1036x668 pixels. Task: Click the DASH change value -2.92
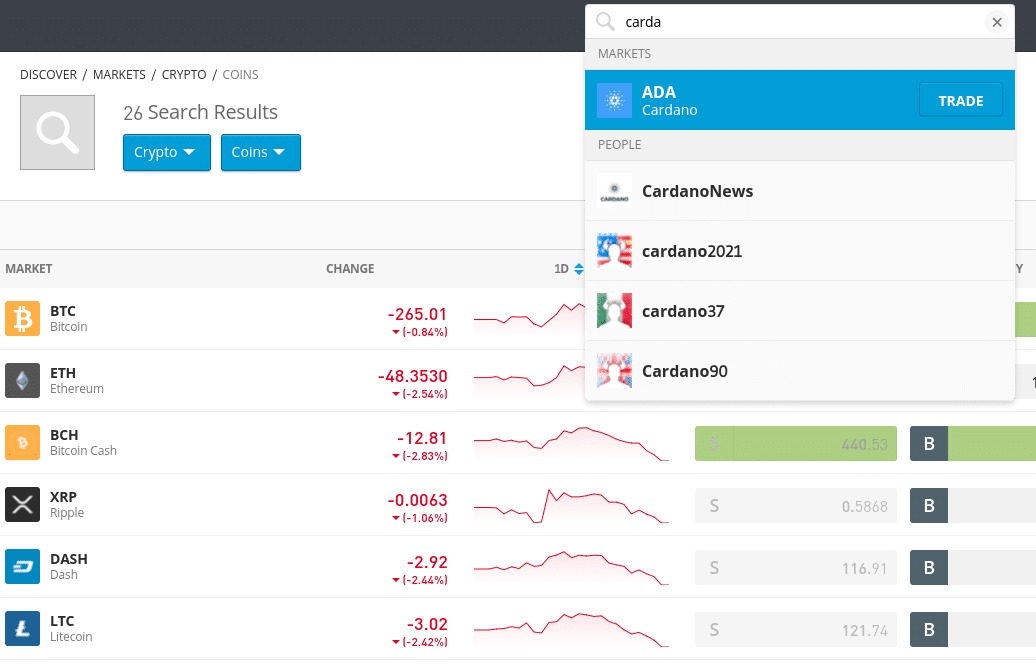[427, 562]
